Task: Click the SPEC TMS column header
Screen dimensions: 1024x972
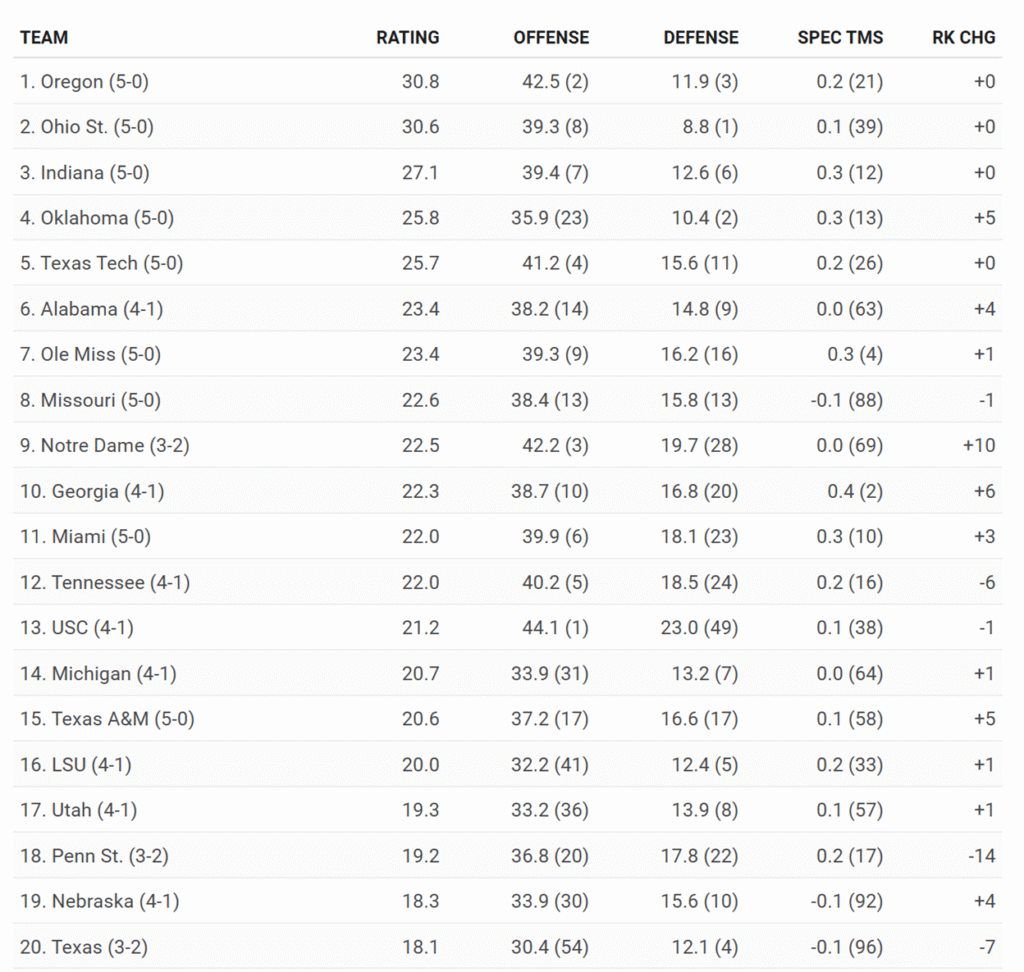Action: coord(840,38)
